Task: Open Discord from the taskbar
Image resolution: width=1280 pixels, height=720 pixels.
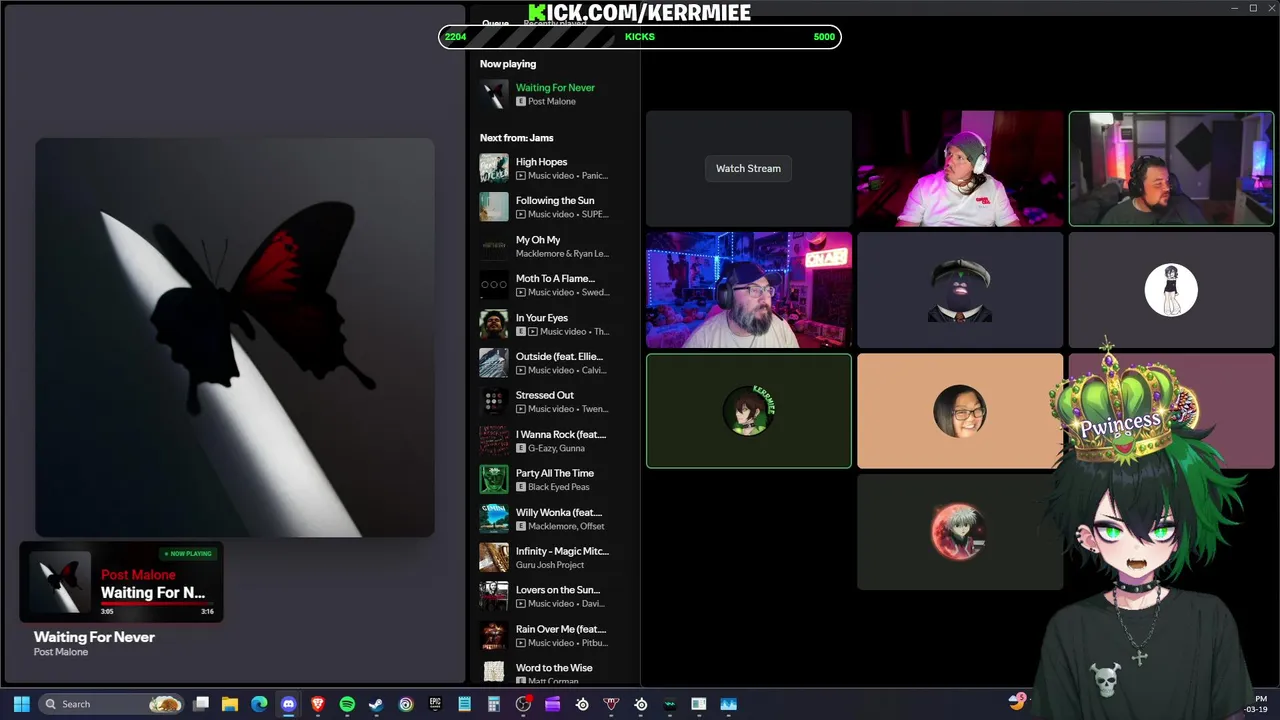Action: pyautogui.click(x=289, y=704)
